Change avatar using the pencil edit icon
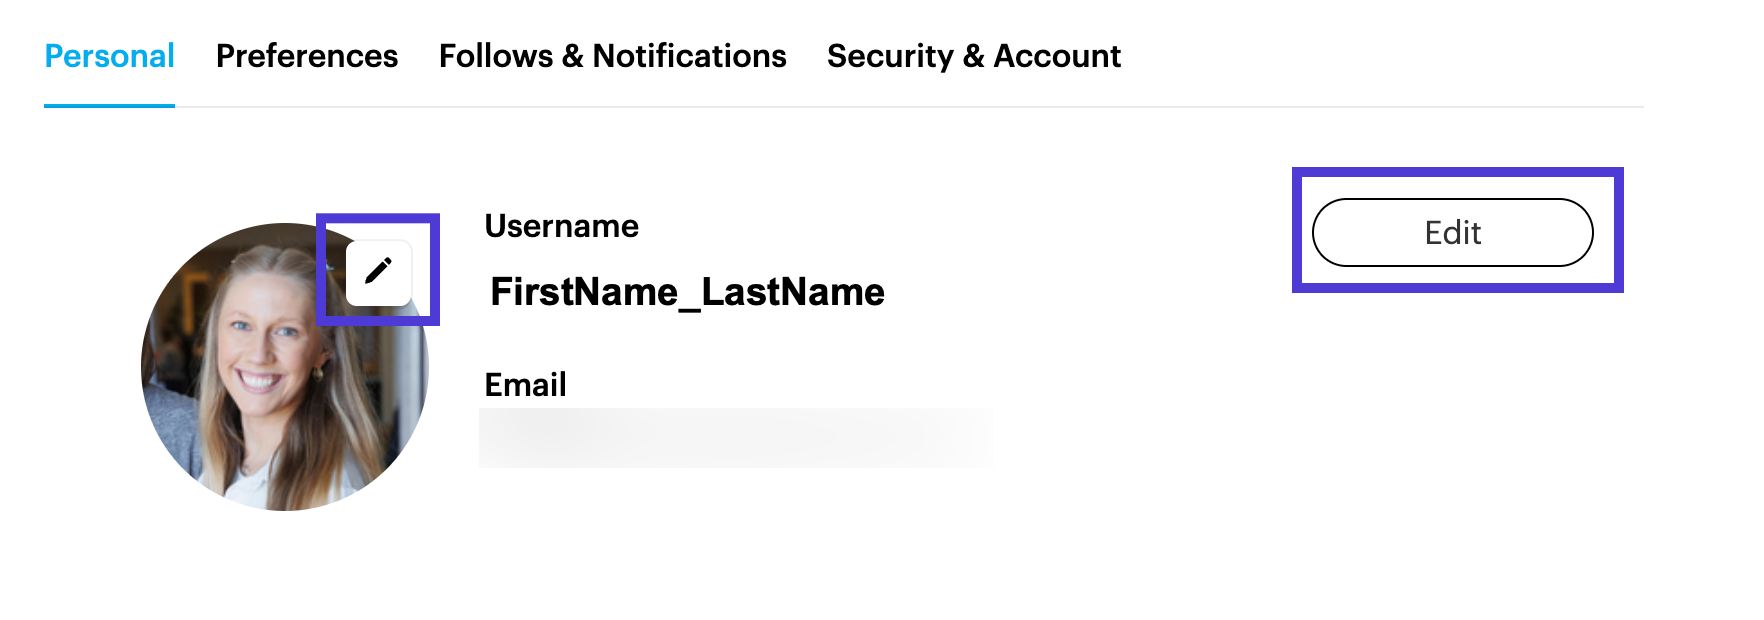1764x620 pixels. click(x=378, y=271)
